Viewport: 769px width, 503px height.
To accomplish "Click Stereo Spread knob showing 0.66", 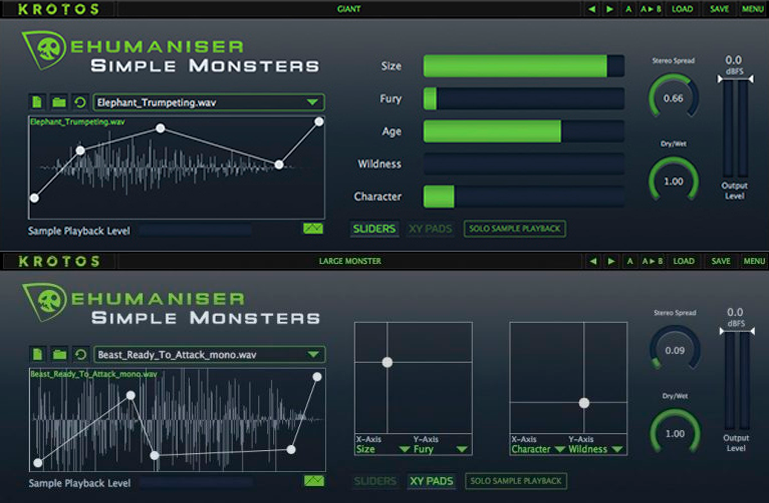I will (x=673, y=98).
